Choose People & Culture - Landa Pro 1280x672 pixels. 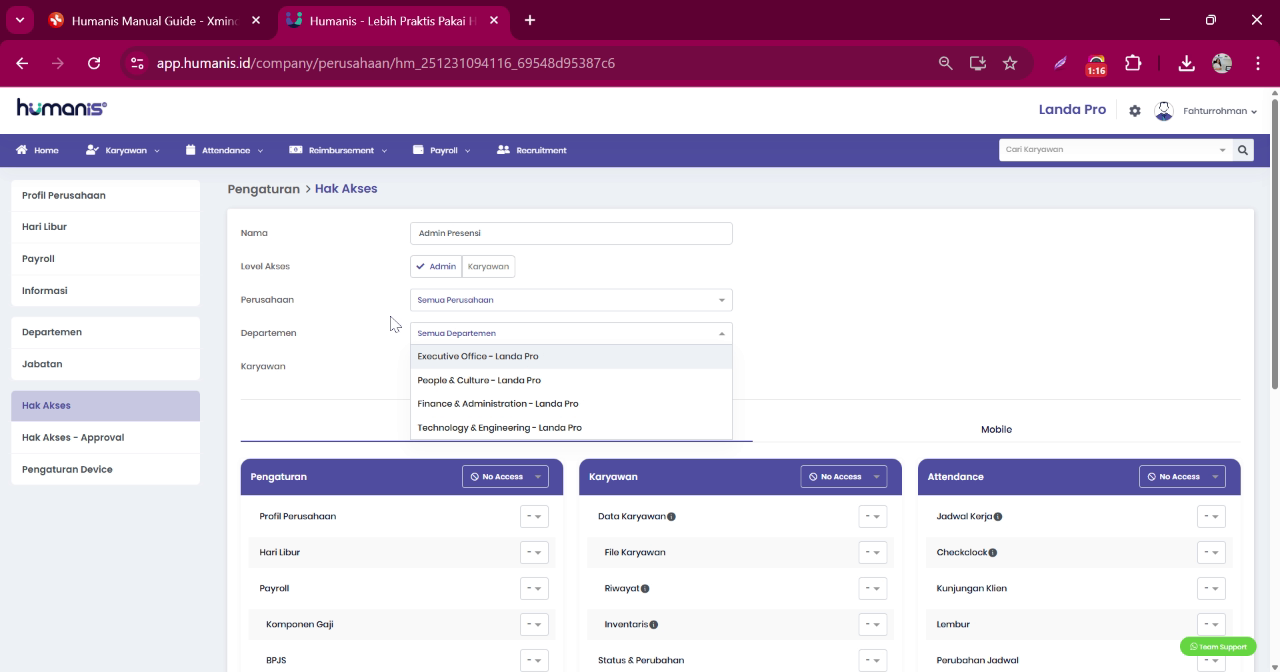[x=571, y=381]
